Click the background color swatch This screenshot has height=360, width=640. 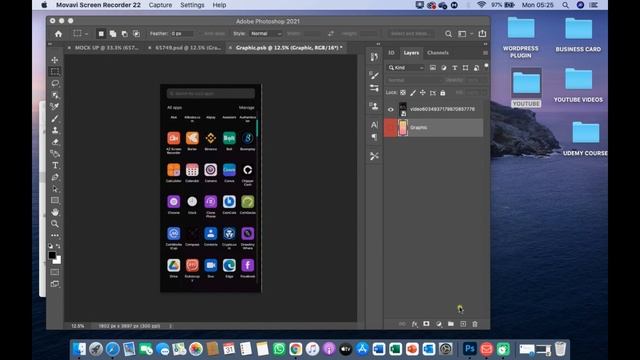pyautogui.click(x=58, y=261)
